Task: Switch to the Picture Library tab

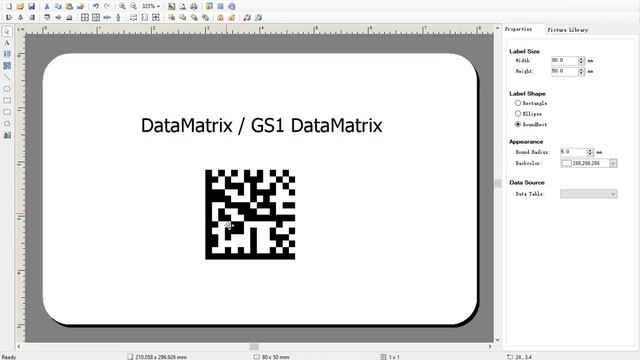Action: (567, 30)
